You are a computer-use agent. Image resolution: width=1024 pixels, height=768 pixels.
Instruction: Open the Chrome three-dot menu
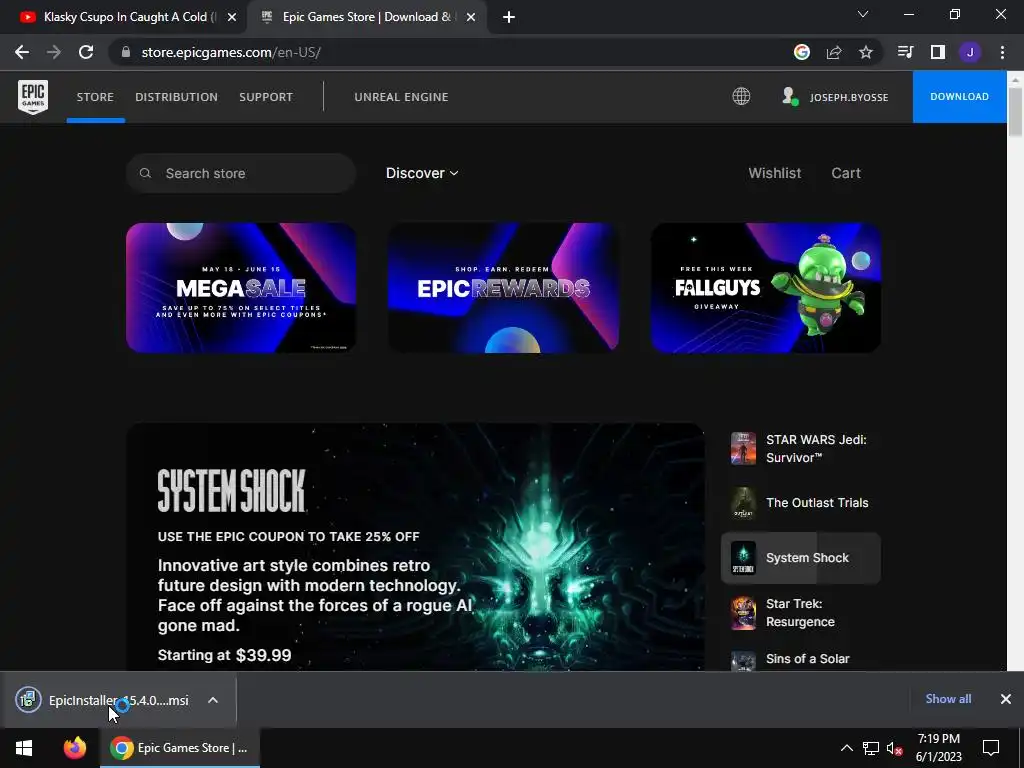point(1002,52)
